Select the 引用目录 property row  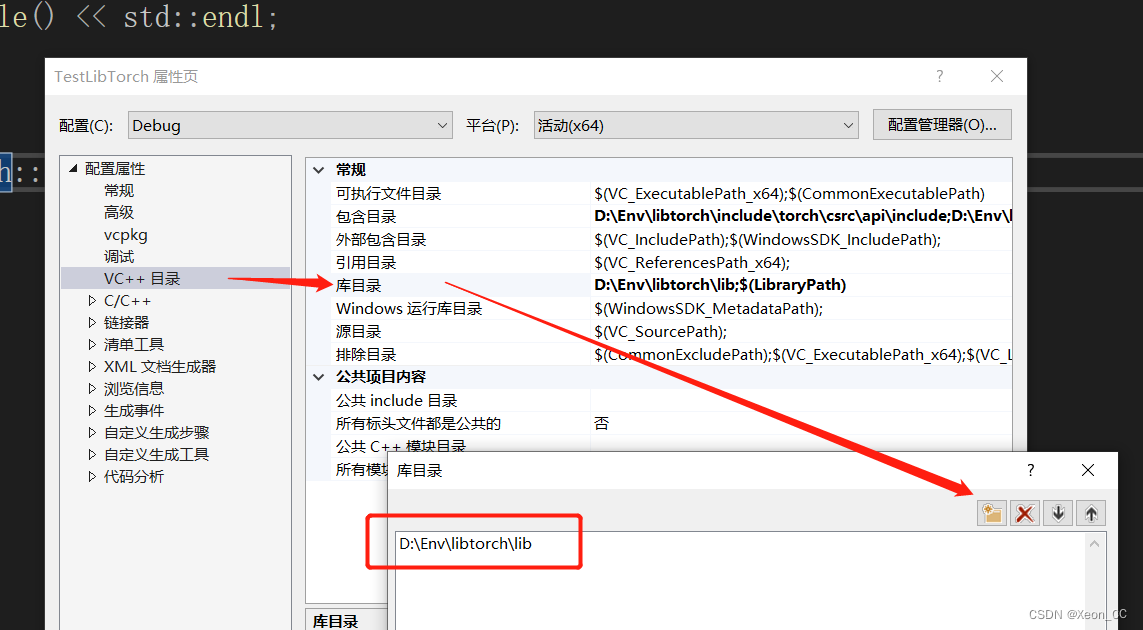pyautogui.click(x=671, y=262)
